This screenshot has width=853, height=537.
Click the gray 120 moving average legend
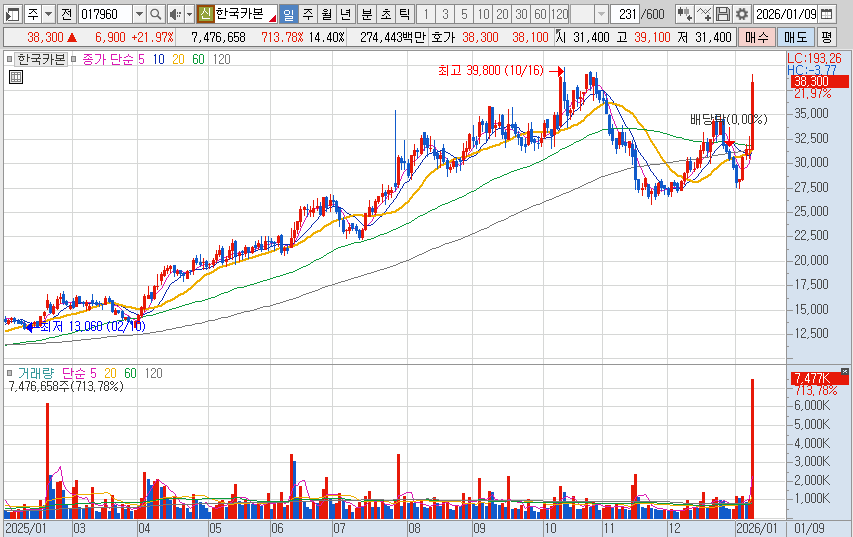[x=221, y=59]
